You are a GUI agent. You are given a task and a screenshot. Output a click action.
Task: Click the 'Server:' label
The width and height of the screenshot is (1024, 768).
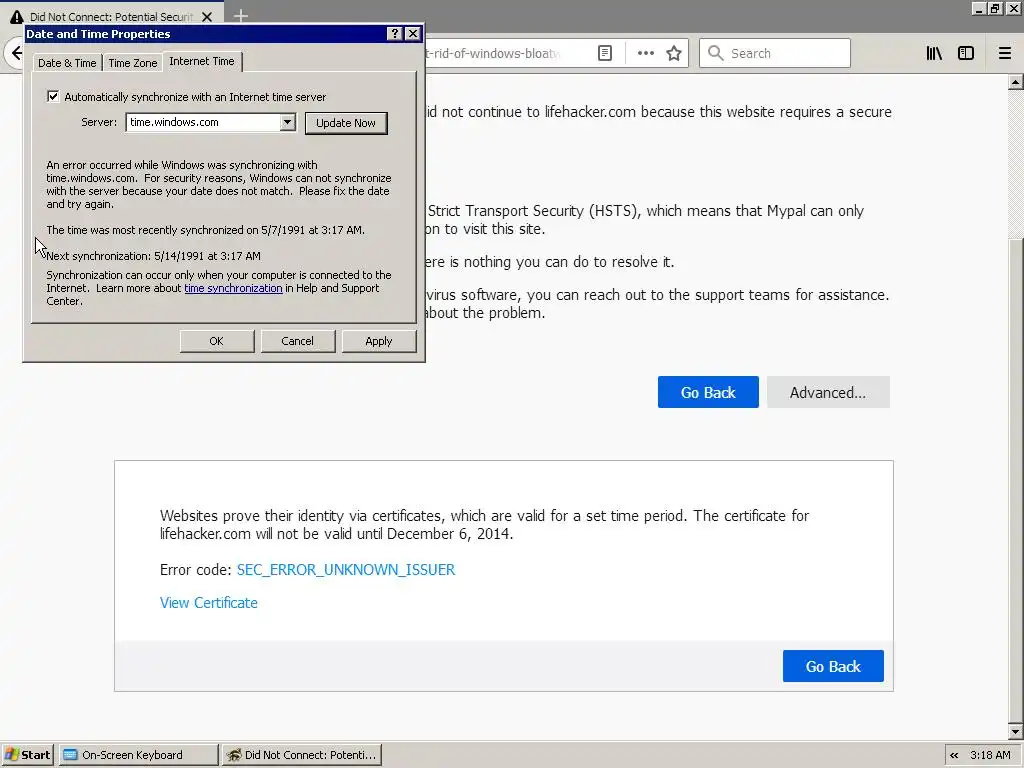[x=99, y=122]
